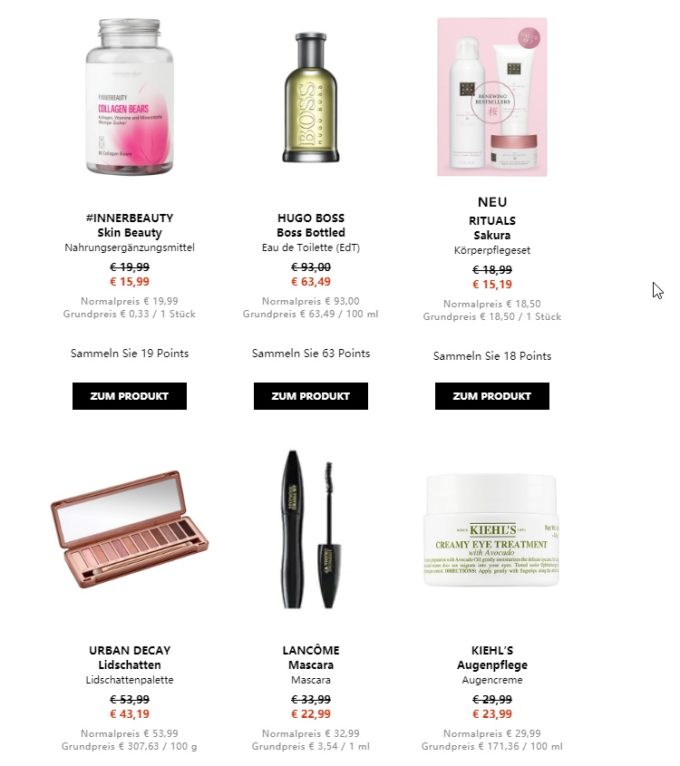
Task: Open the #INNERBEAUTY Skin Beauty title link
Action: click(129, 225)
